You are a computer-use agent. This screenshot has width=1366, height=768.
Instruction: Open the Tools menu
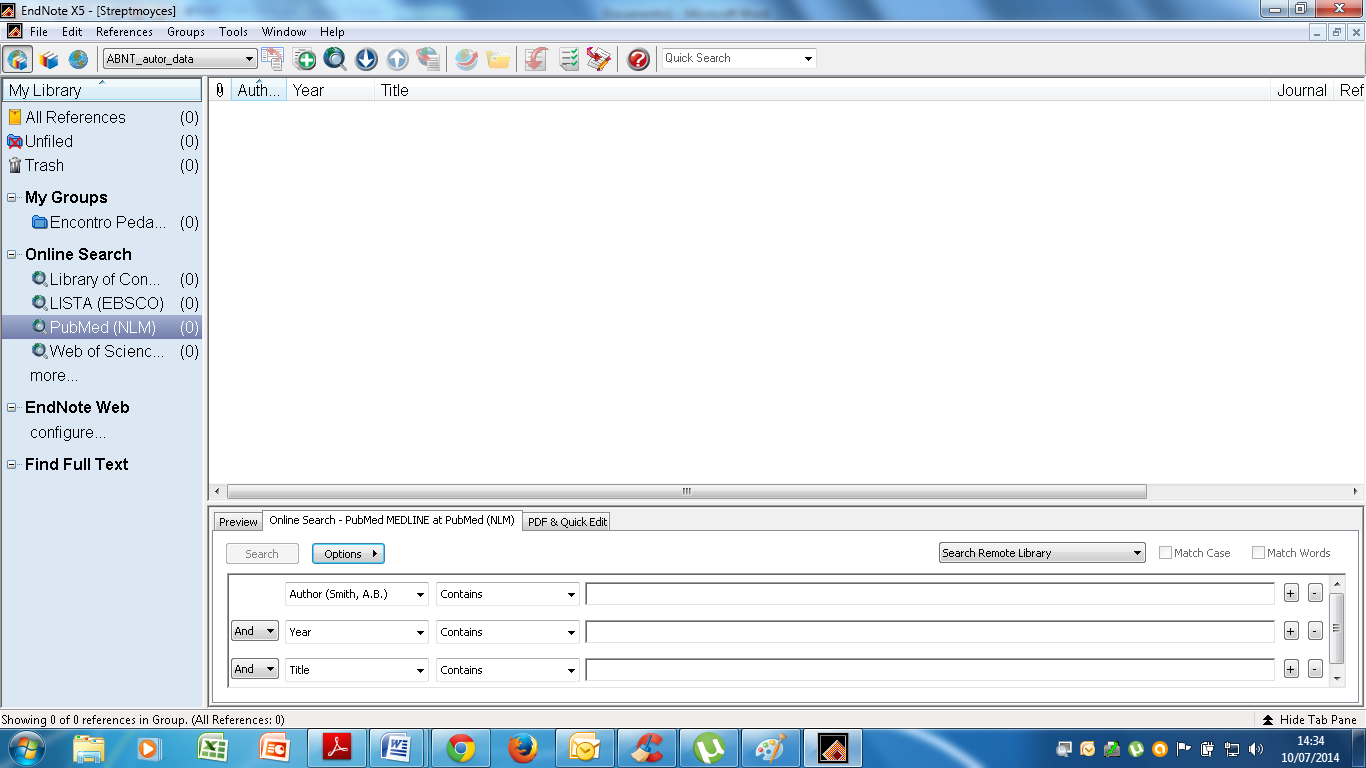point(233,32)
